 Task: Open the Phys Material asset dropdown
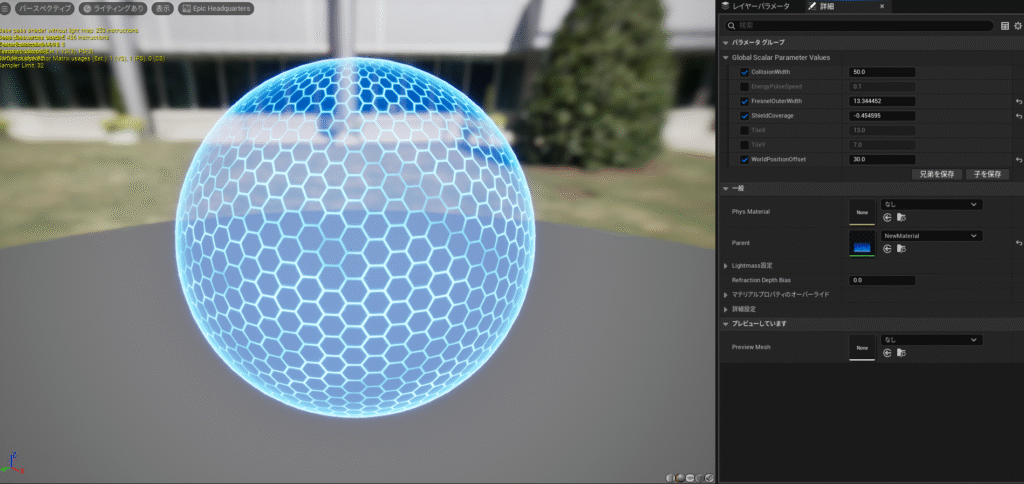(x=931, y=204)
